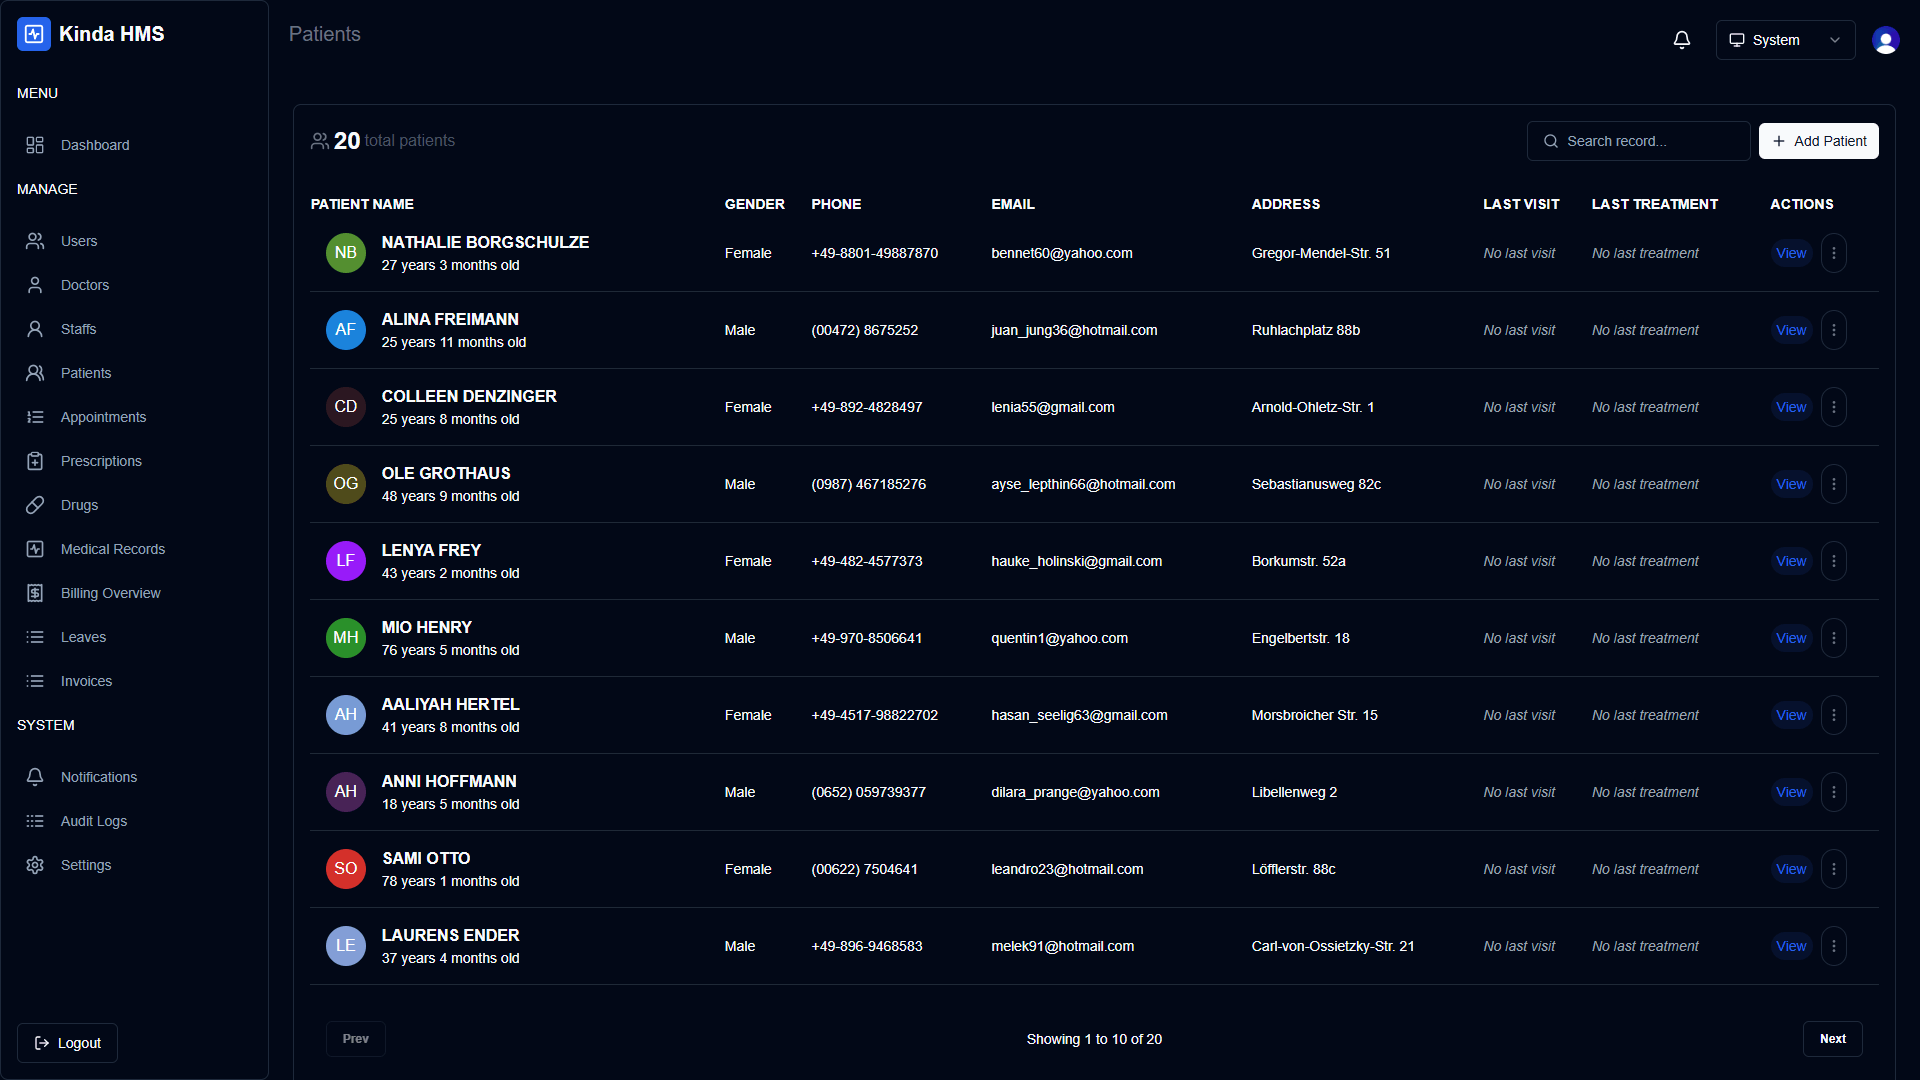Screen dimensions: 1920x1080
Task: Click the Kinda HMS logo icon
Action: tap(34, 34)
